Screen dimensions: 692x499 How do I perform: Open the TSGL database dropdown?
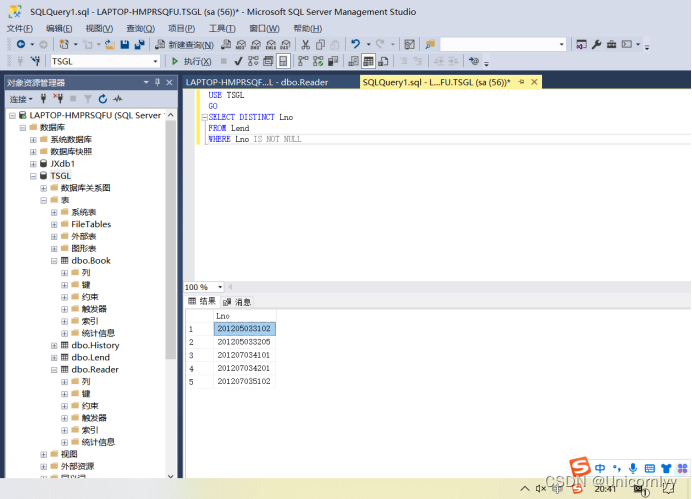coord(155,61)
